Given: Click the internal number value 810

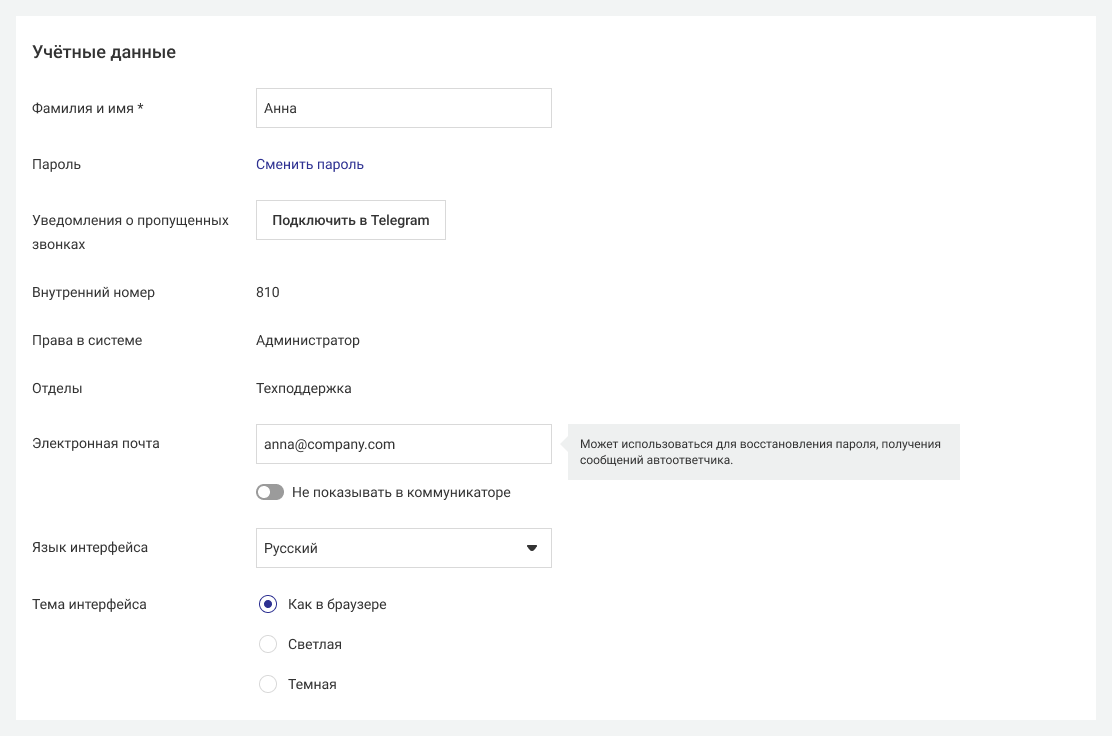Looking at the screenshot, I should [x=268, y=292].
